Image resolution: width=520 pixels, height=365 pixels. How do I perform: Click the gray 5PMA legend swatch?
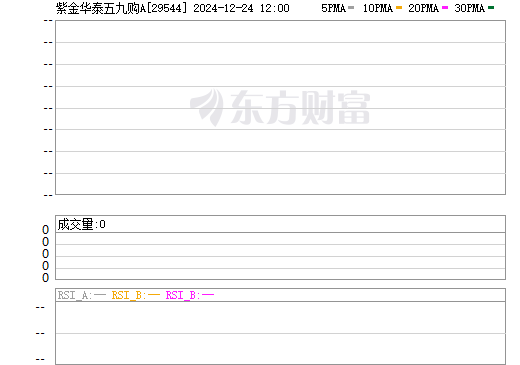tap(351, 8)
